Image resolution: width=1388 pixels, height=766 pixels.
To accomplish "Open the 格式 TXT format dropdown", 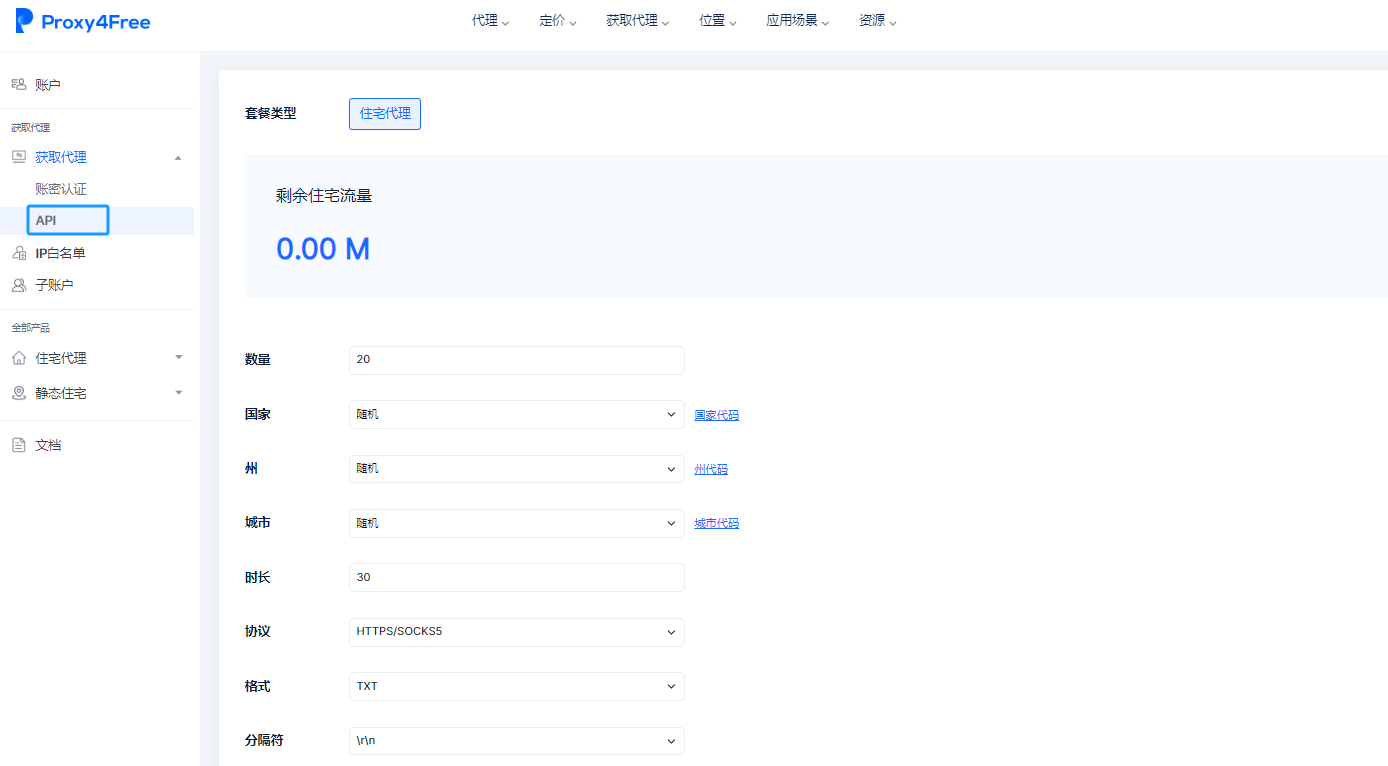I will click(516, 687).
